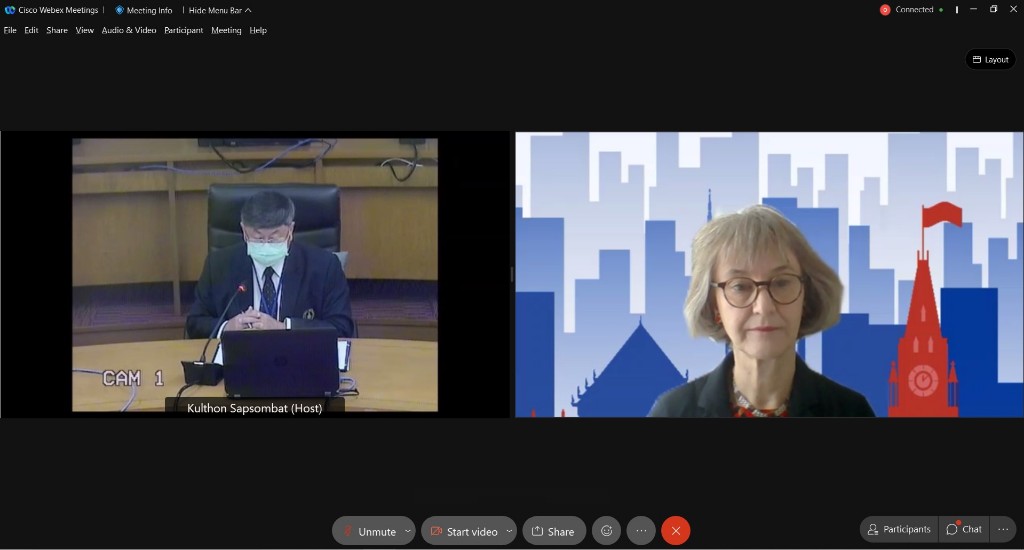
Task: Open the Audio & Video menu
Action: [129, 30]
